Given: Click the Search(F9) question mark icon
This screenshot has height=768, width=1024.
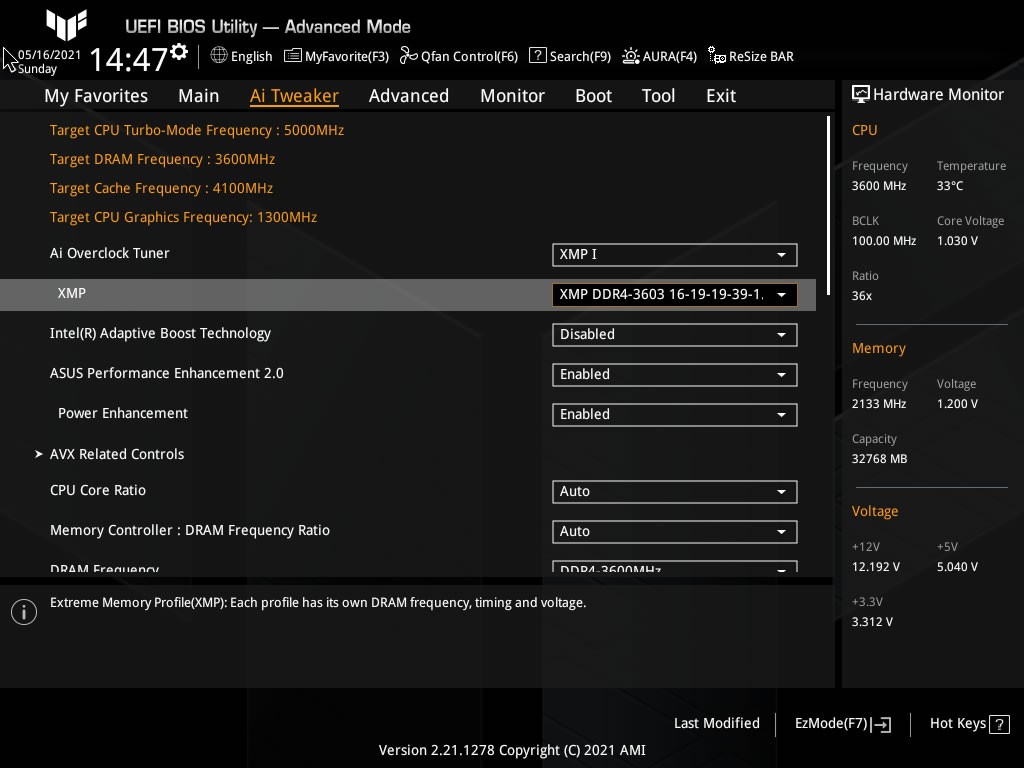Looking at the screenshot, I should tap(538, 56).
